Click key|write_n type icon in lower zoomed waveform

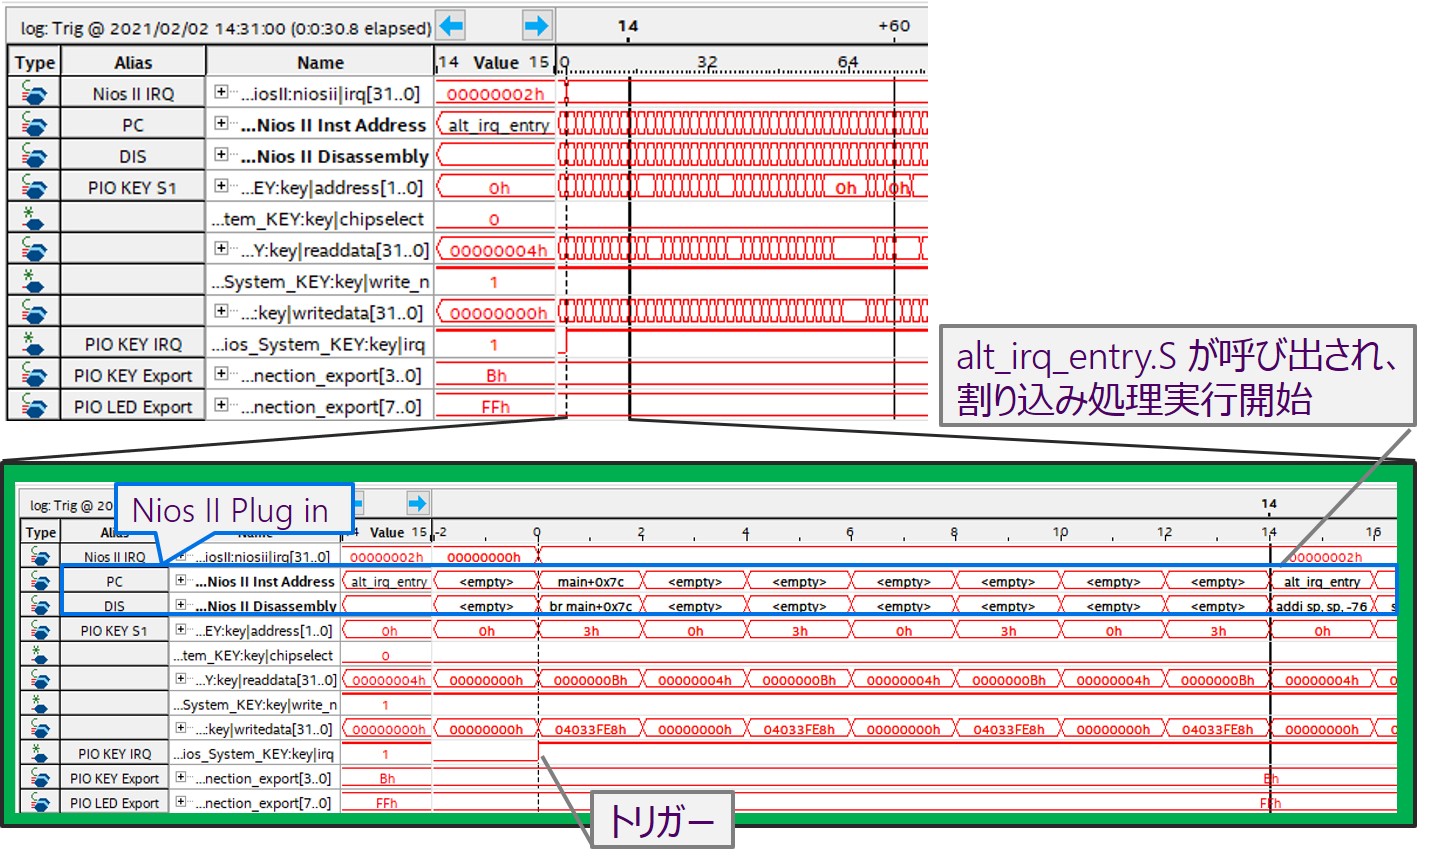pyautogui.click(x=40, y=704)
